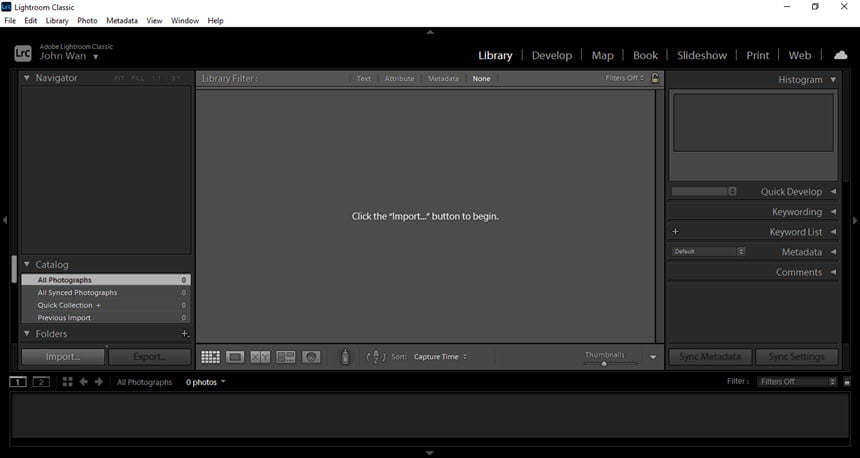This screenshot has width=860, height=458.
Task: Open toolbar content dropdown arrow
Action: (x=653, y=357)
